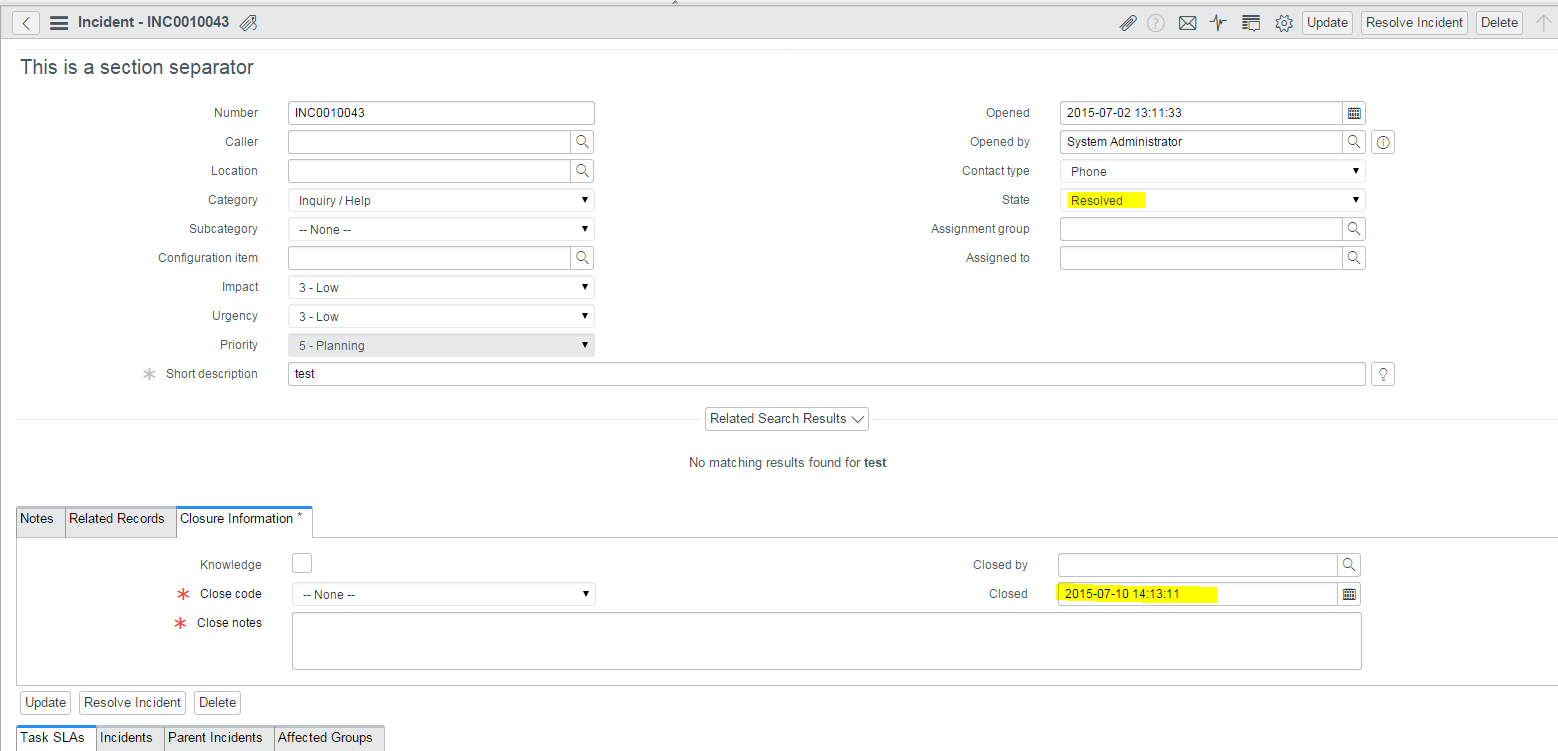Open the personalize form gear icon

(x=1284, y=22)
